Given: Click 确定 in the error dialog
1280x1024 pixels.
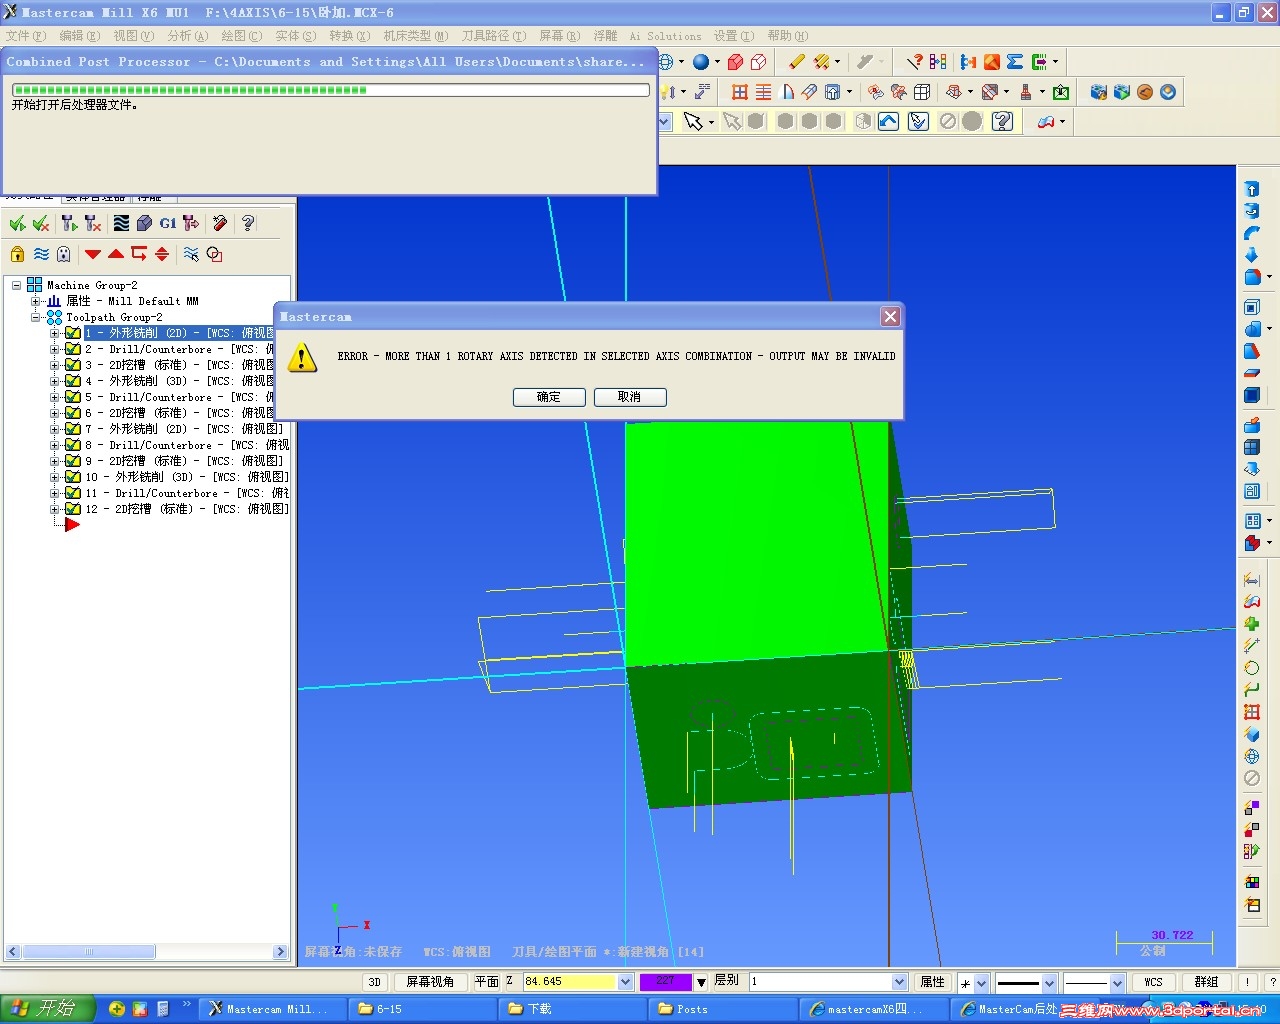Looking at the screenshot, I should tap(549, 397).
